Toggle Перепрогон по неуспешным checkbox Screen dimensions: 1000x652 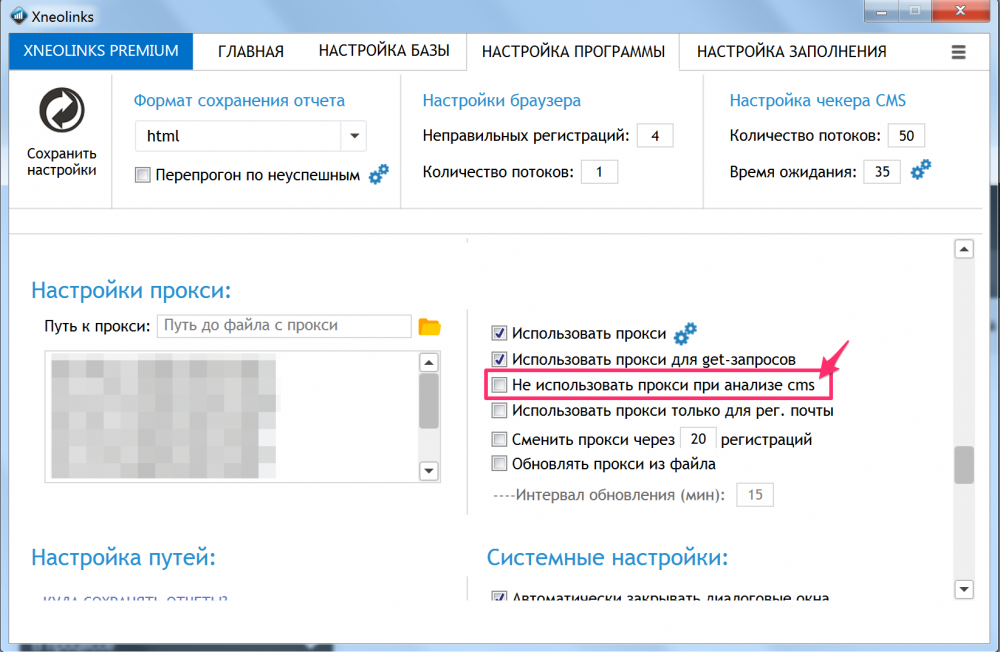click(143, 175)
